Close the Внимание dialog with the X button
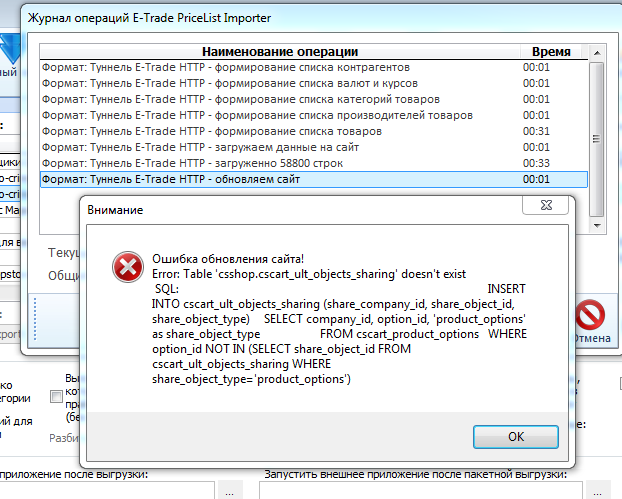This screenshot has height=499, width=622. [x=546, y=205]
